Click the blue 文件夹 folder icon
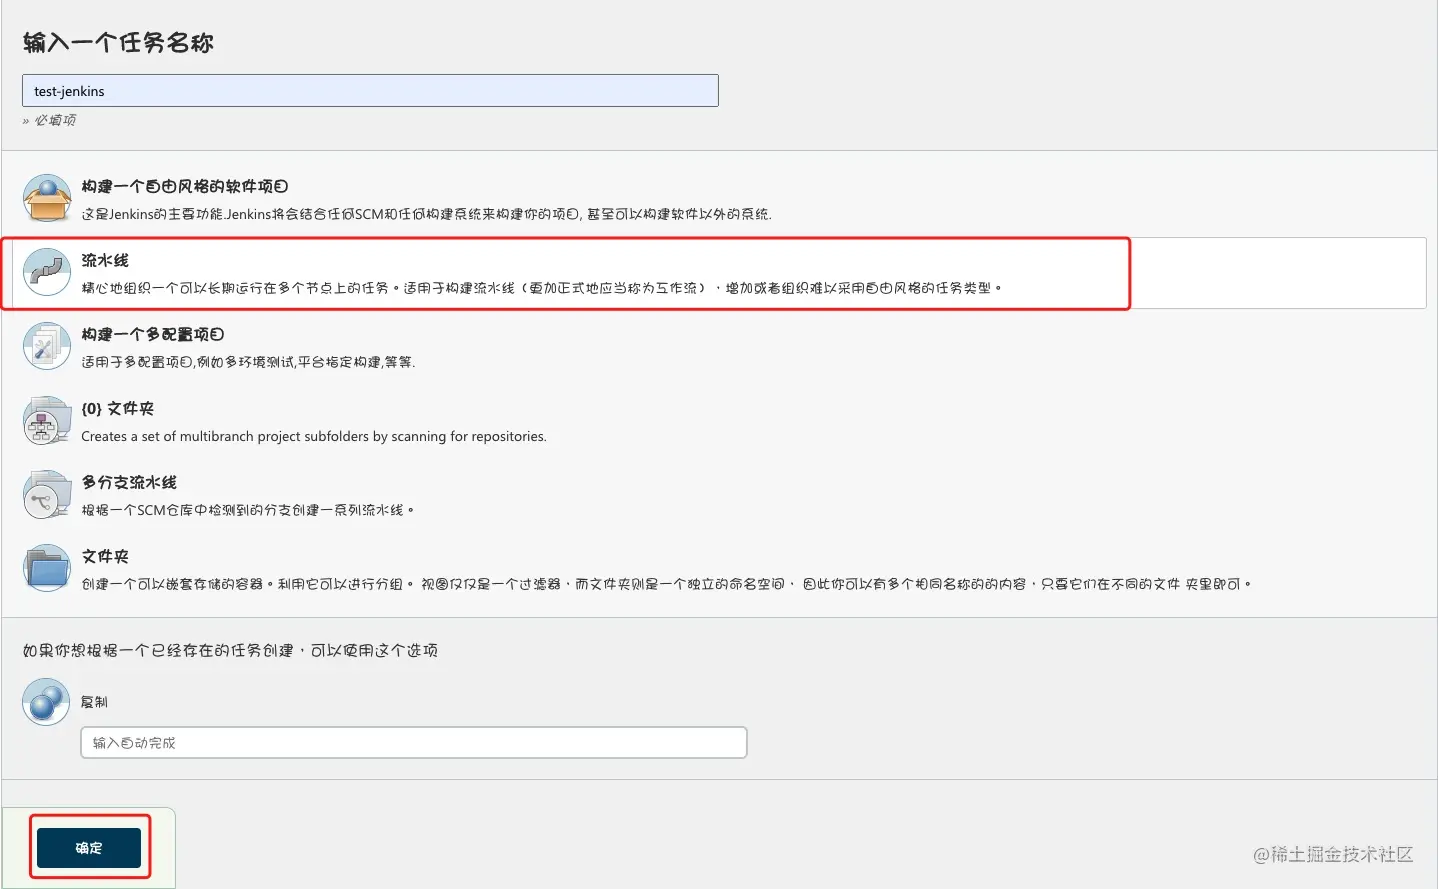Viewport: 1438px width, 889px height. (x=47, y=568)
